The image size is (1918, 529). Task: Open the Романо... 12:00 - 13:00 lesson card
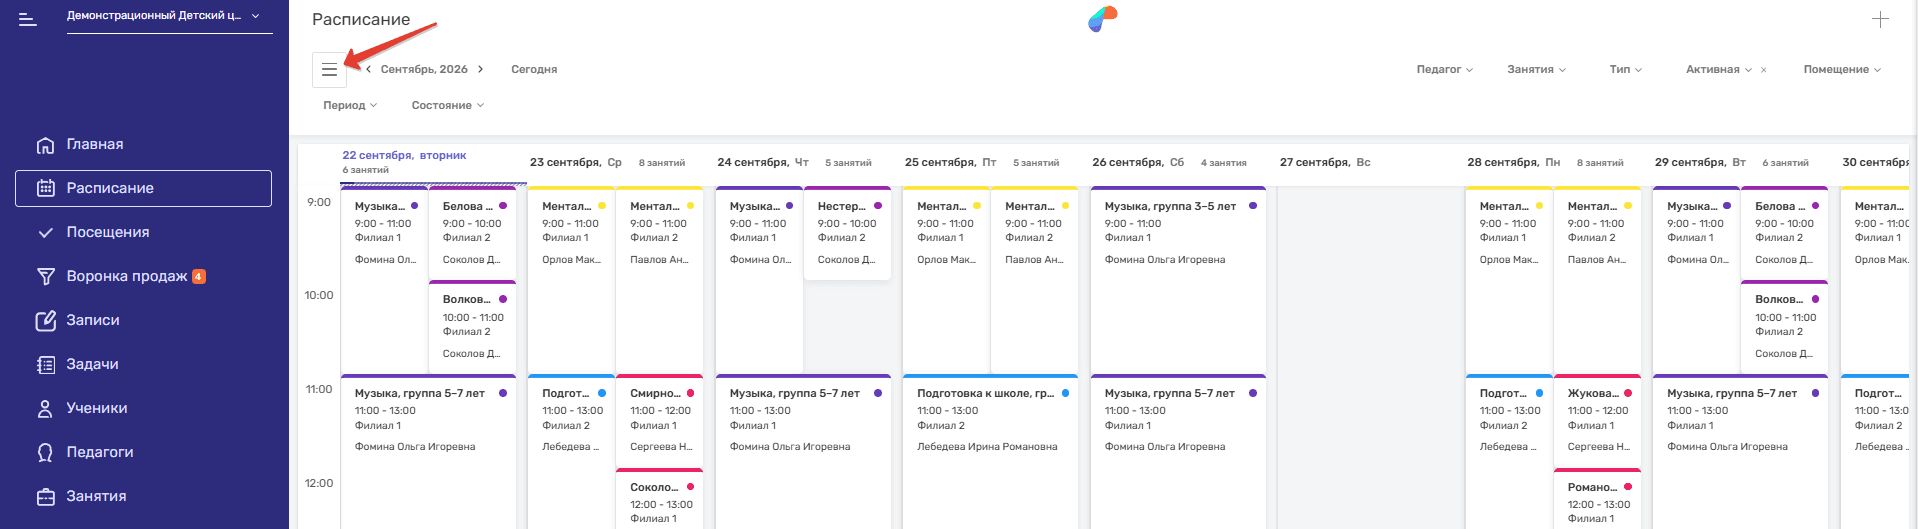tap(1597, 498)
